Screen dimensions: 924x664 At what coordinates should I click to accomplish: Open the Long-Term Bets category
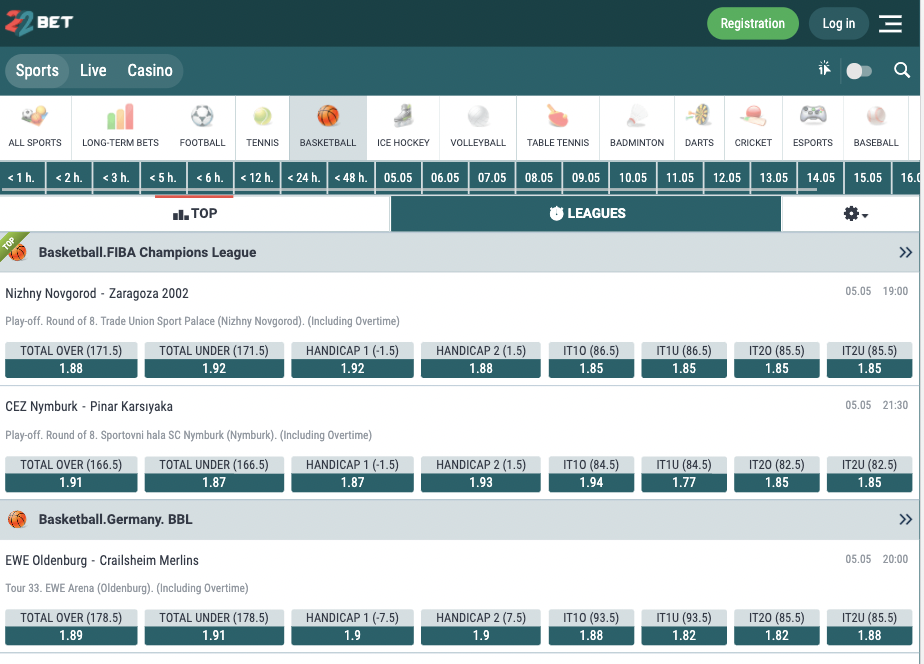(120, 127)
